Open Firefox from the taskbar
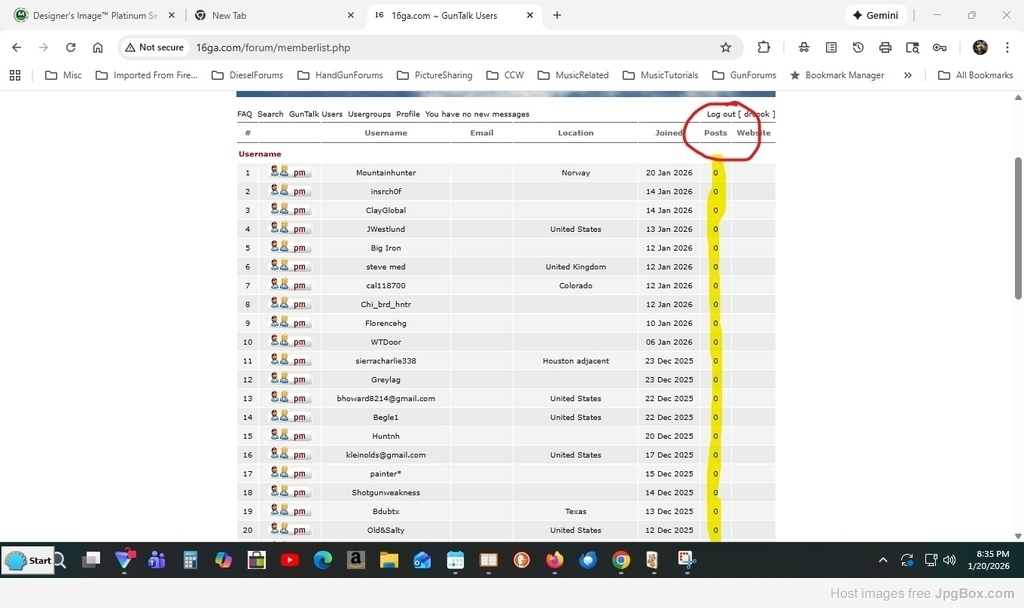 click(x=554, y=560)
